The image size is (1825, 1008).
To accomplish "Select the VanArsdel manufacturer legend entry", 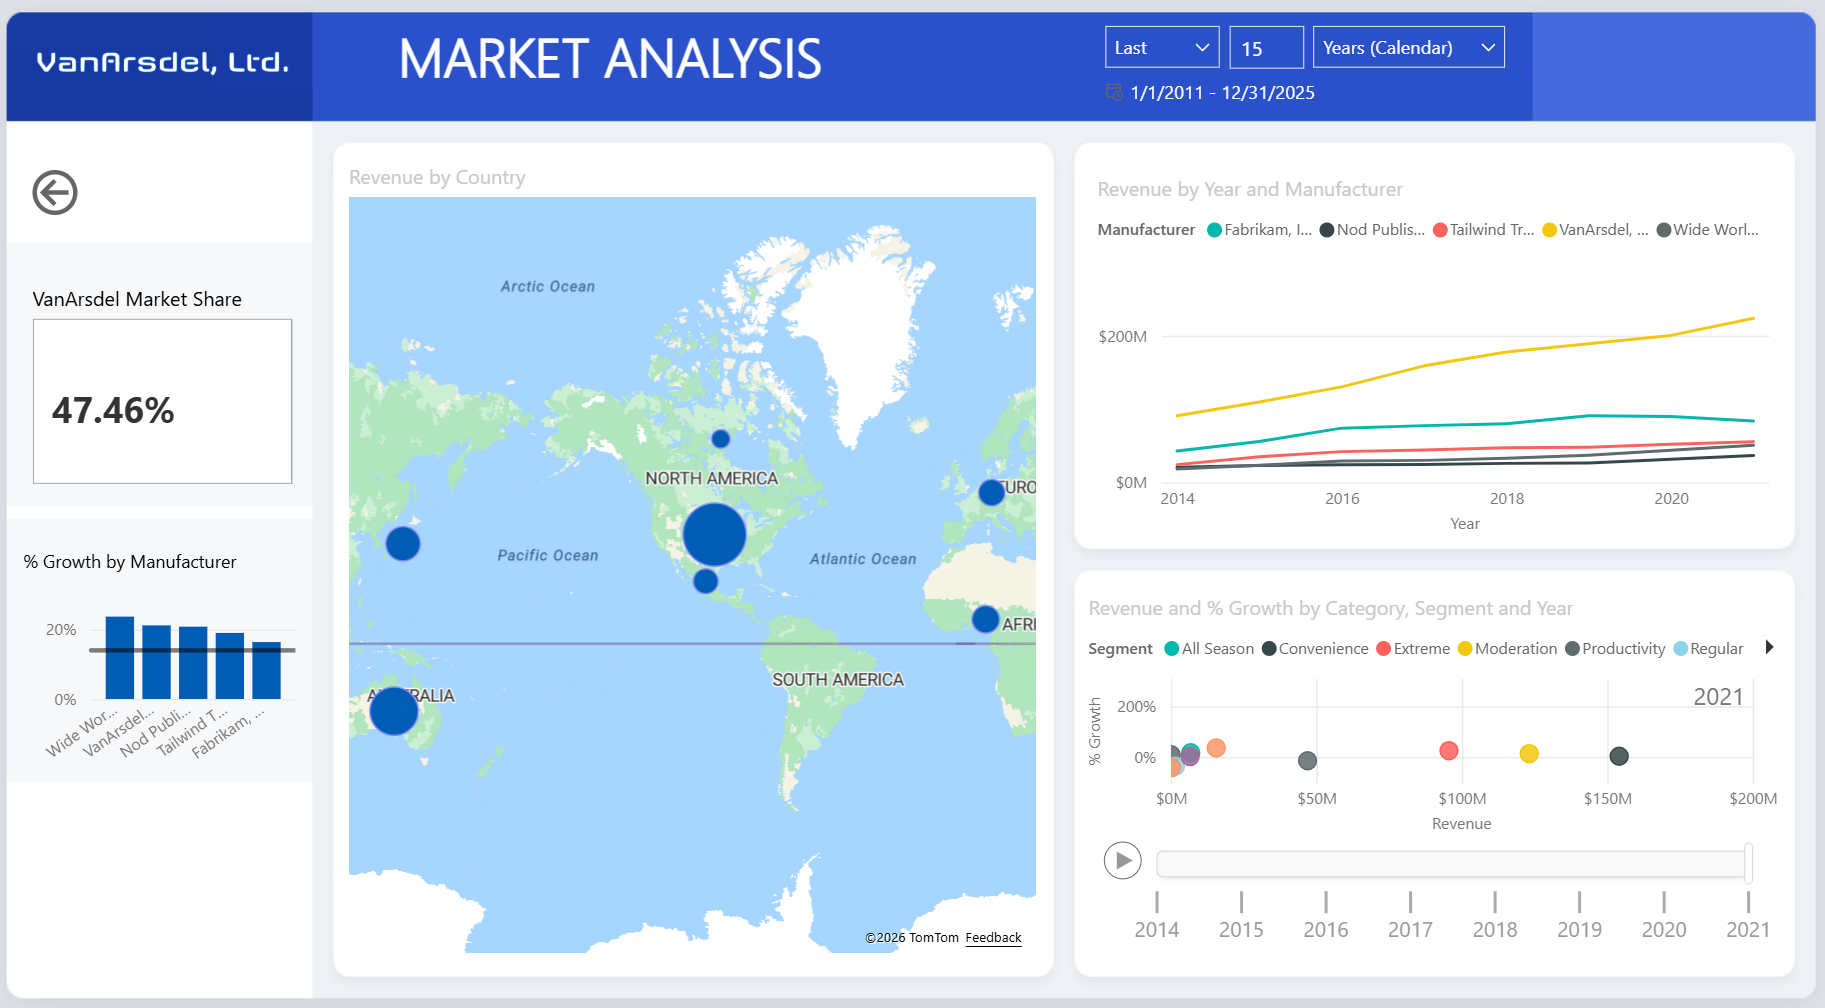I will tap(1595, 230).
